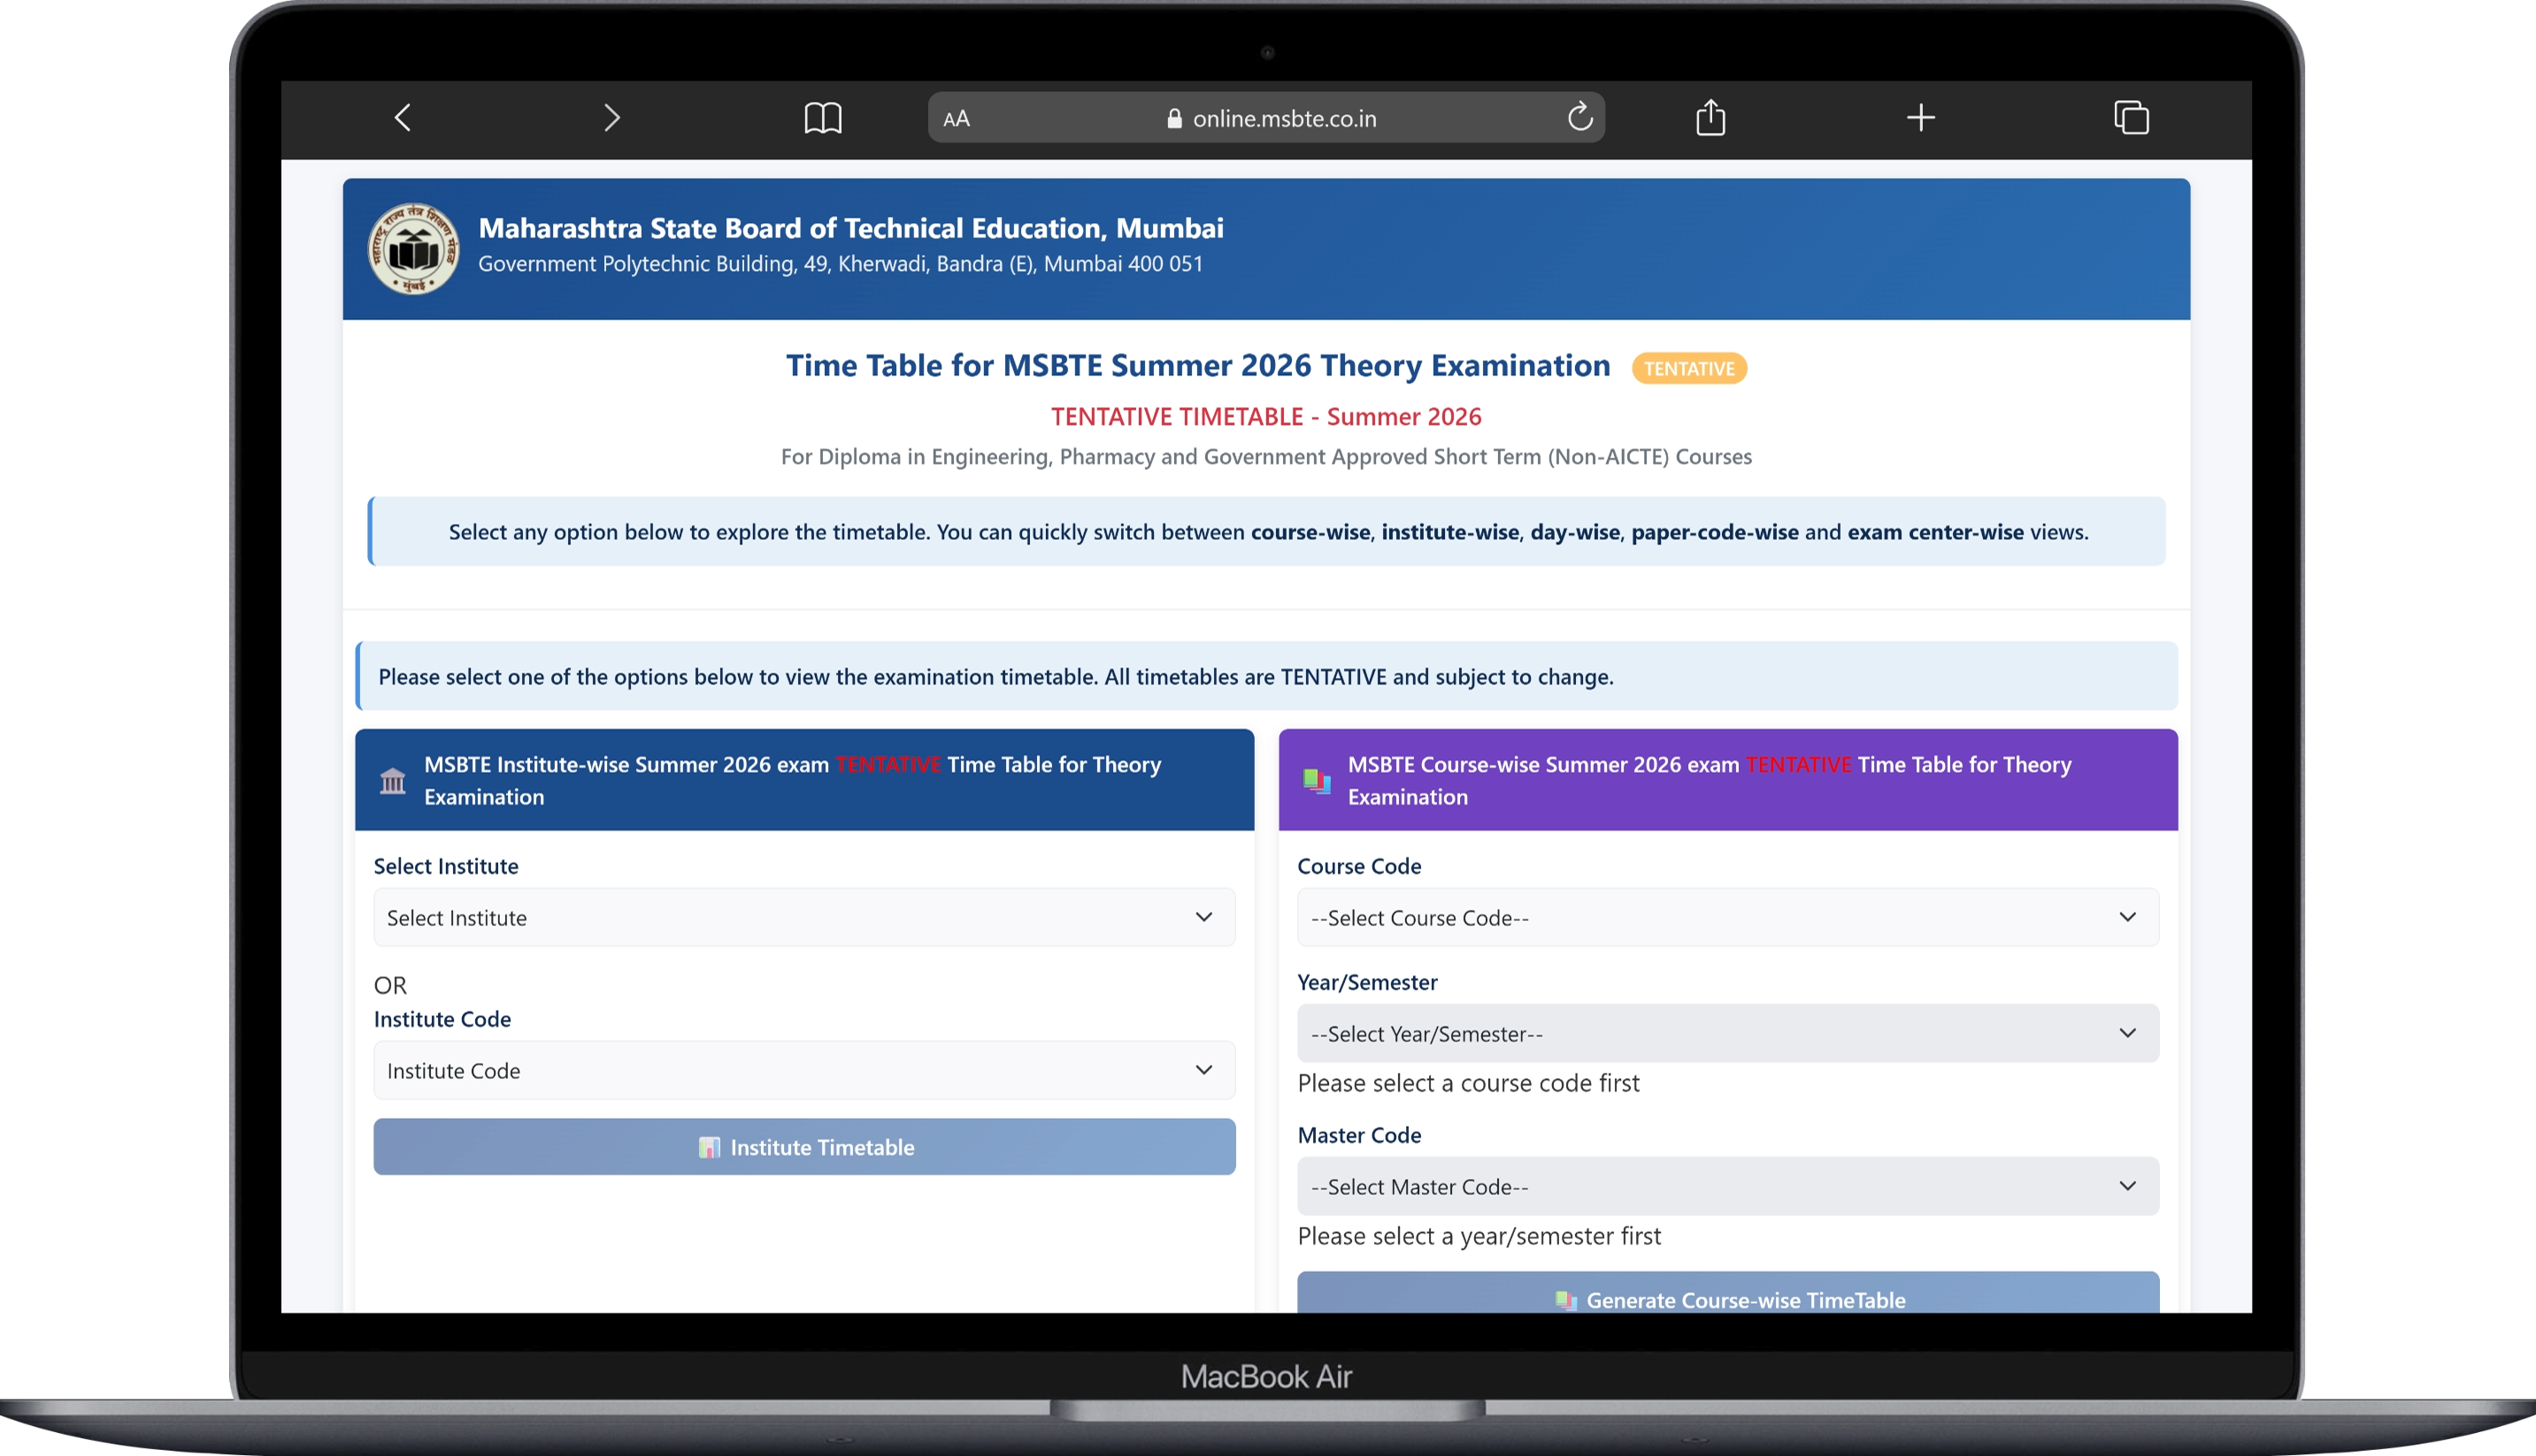Click the 'Course Code' field label
The width and height of the screenshot is (2536, 1456).
coord(1359,867)
